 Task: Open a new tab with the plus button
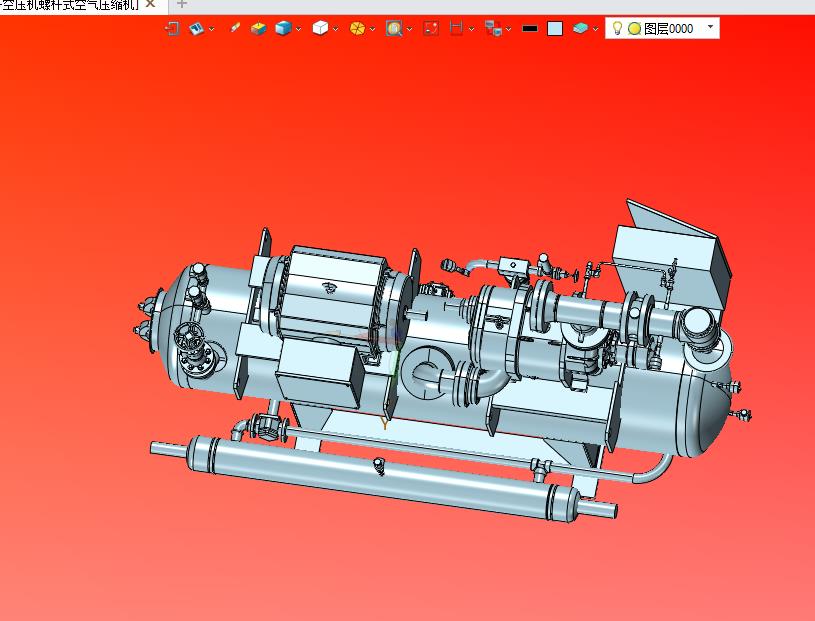point(182,4)
